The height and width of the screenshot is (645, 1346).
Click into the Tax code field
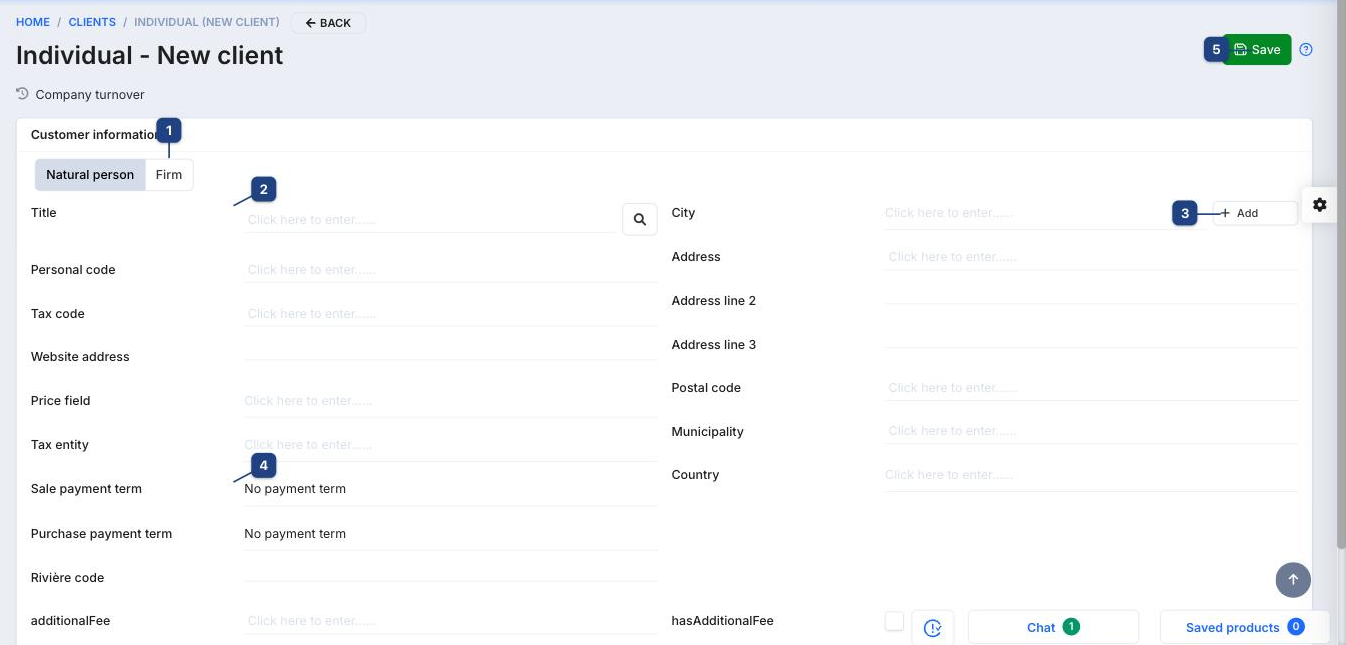click(x=450, y=314)
